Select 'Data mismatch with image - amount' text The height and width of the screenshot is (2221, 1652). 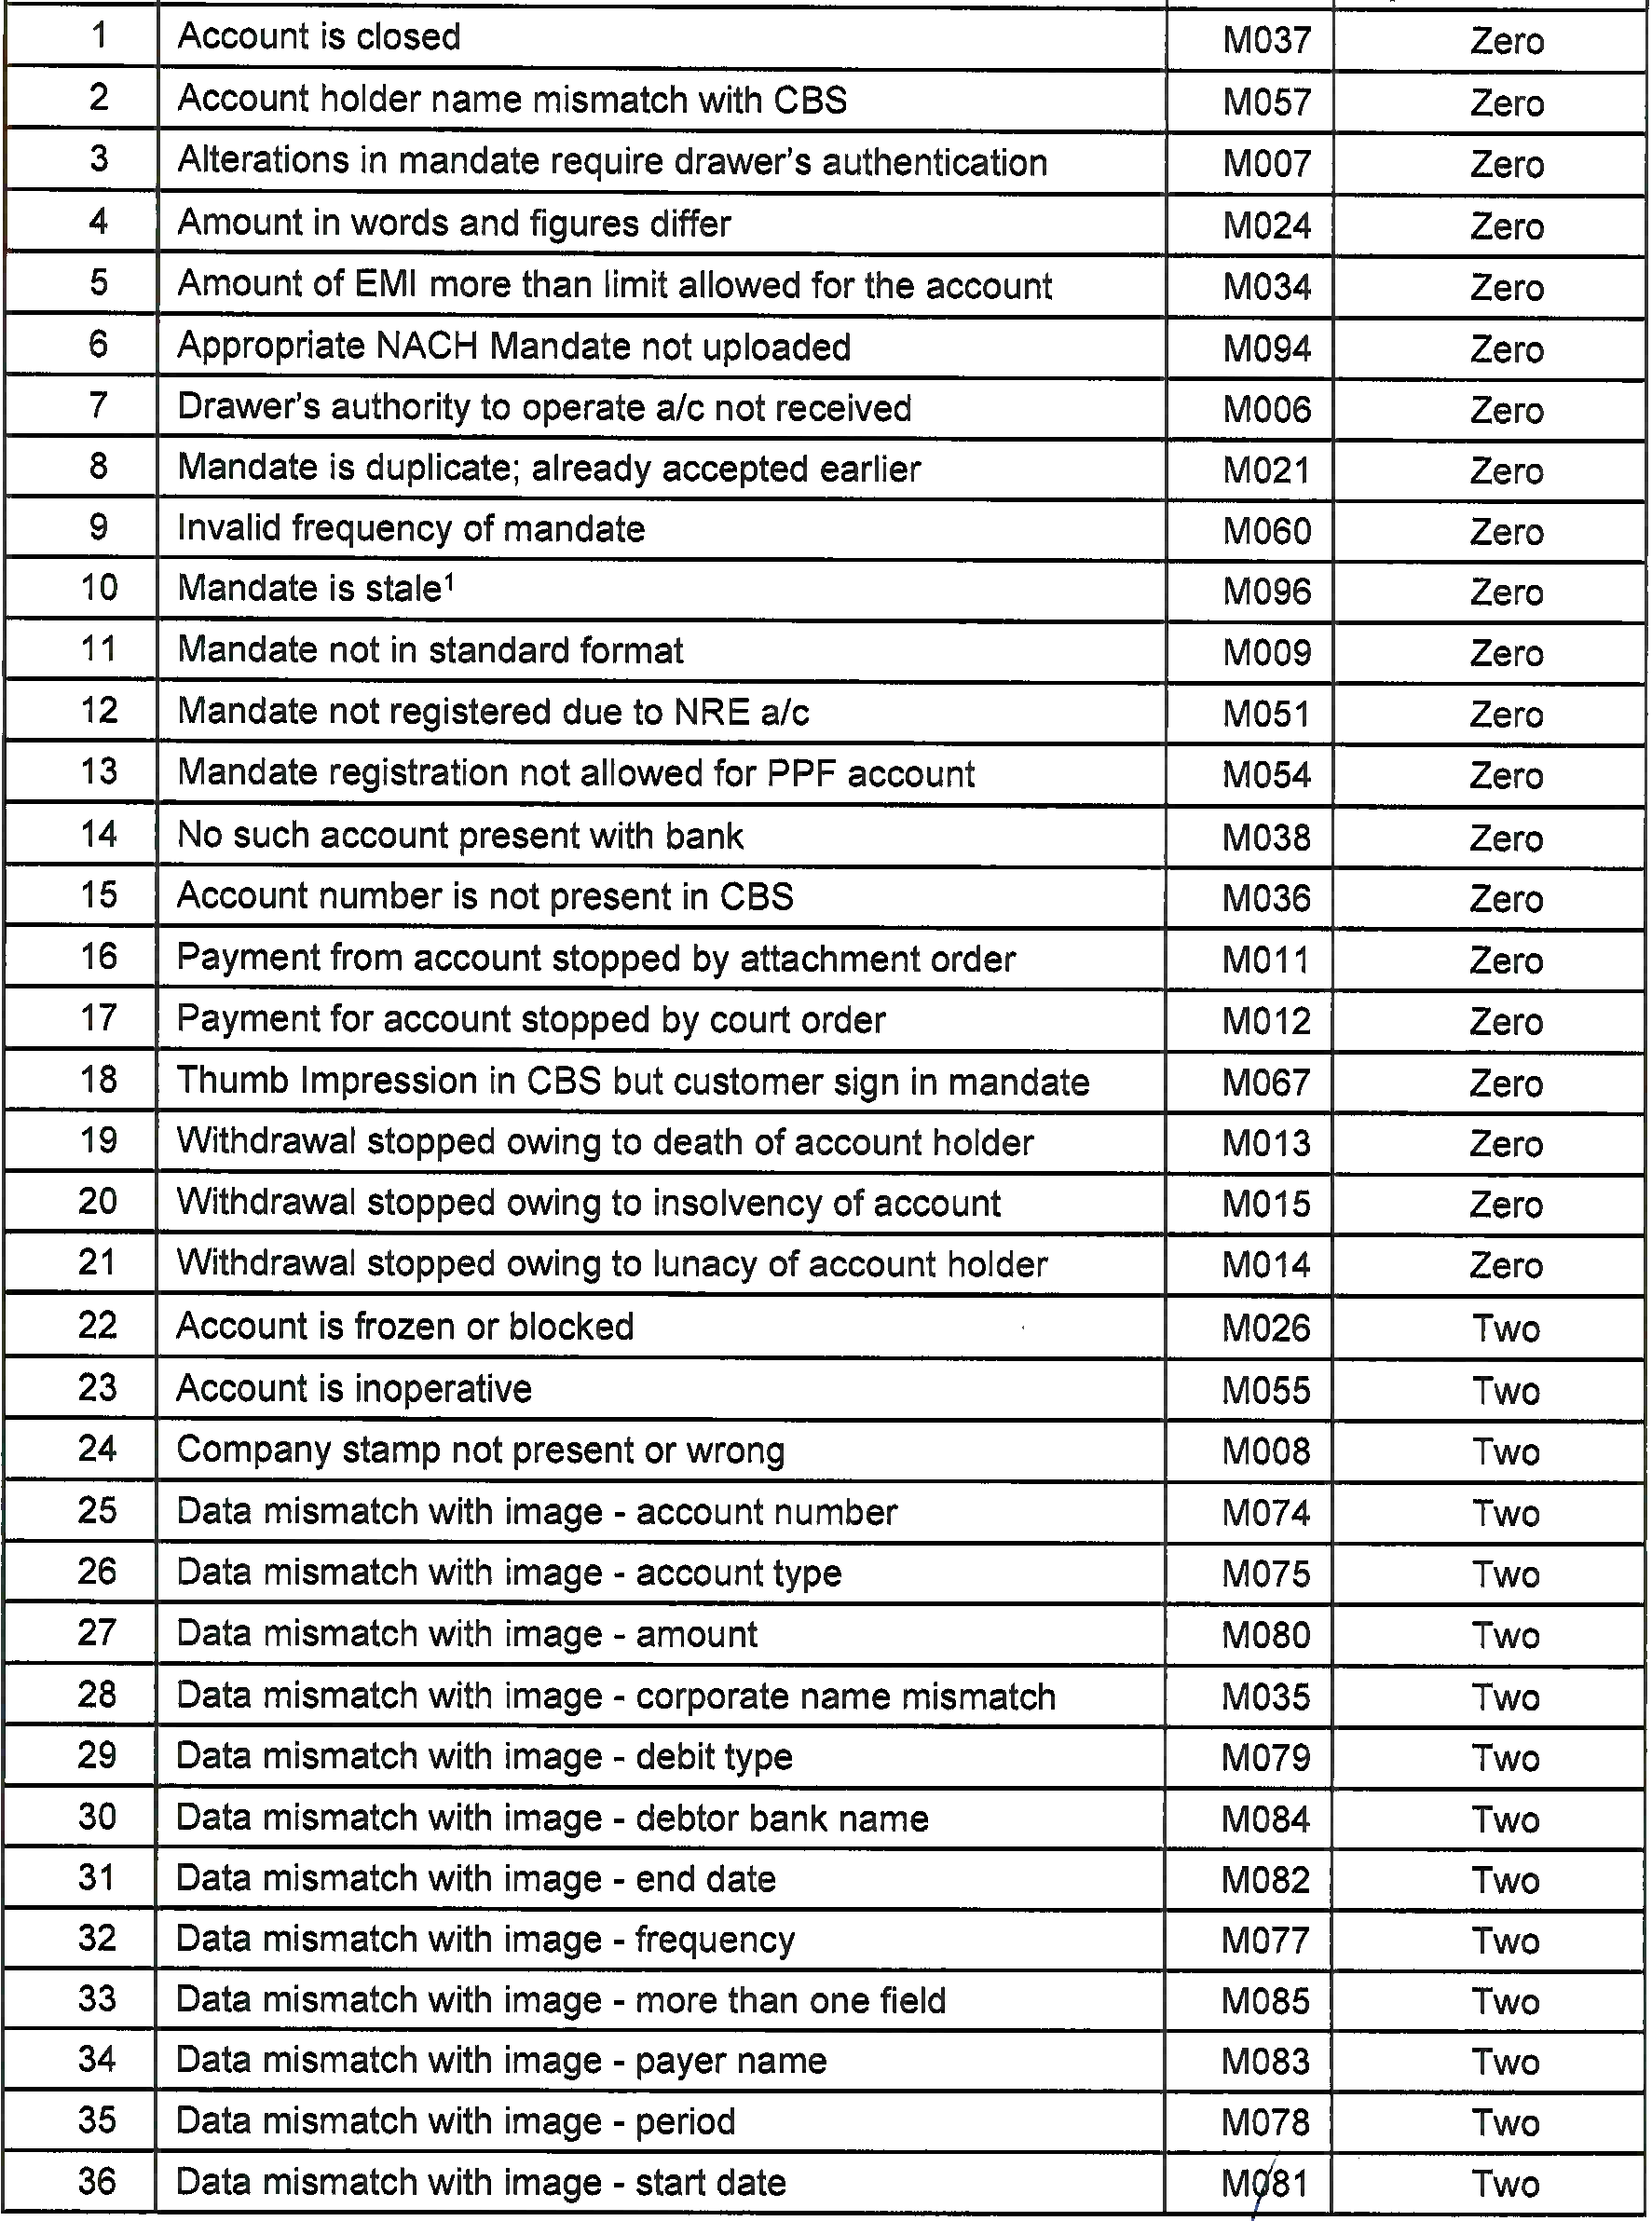[467, 1634]
